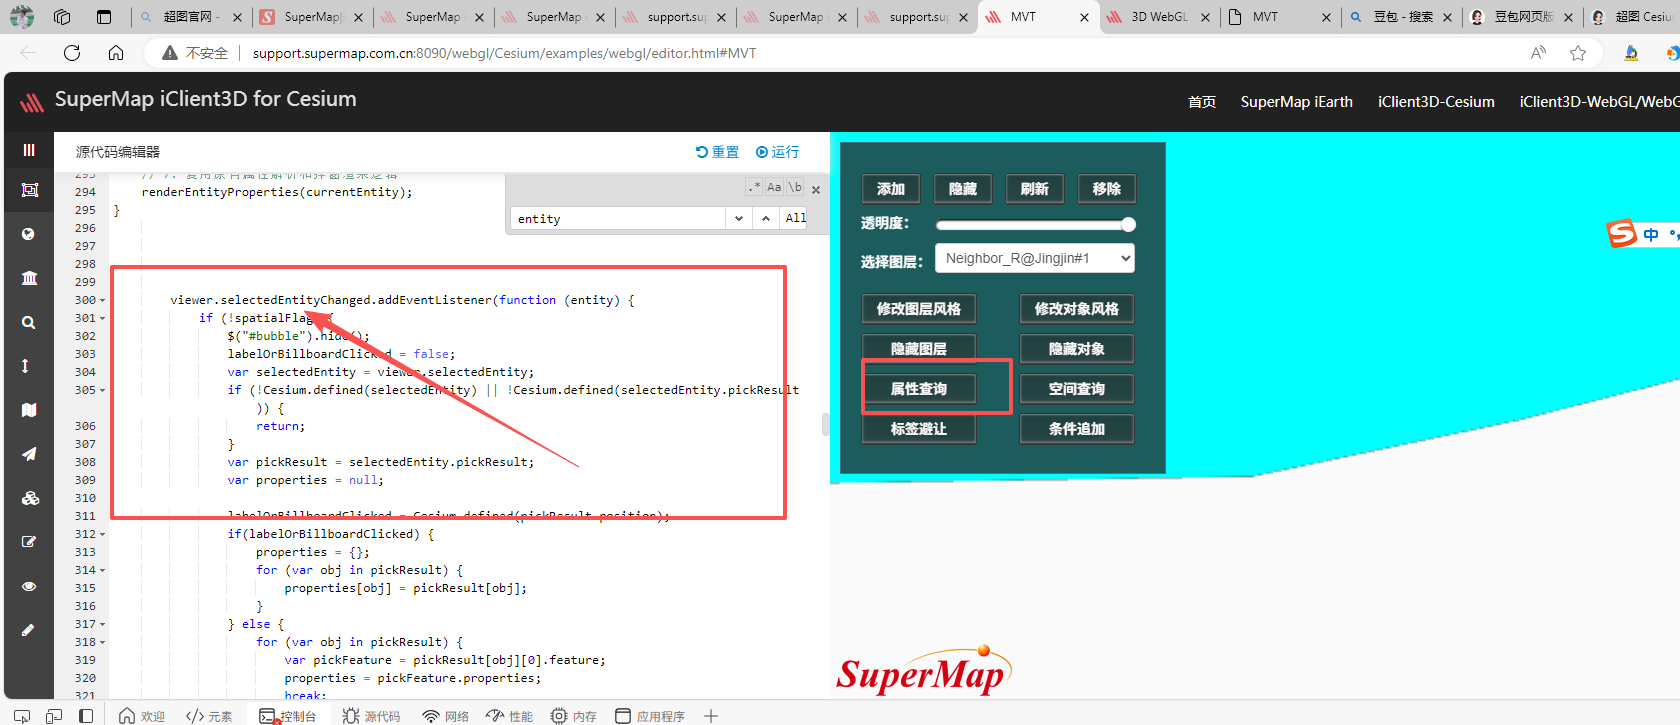This screenshot has height=725, width=1680.
Task: Open the museum building icon in sidebar
Action: click(29, 278)
